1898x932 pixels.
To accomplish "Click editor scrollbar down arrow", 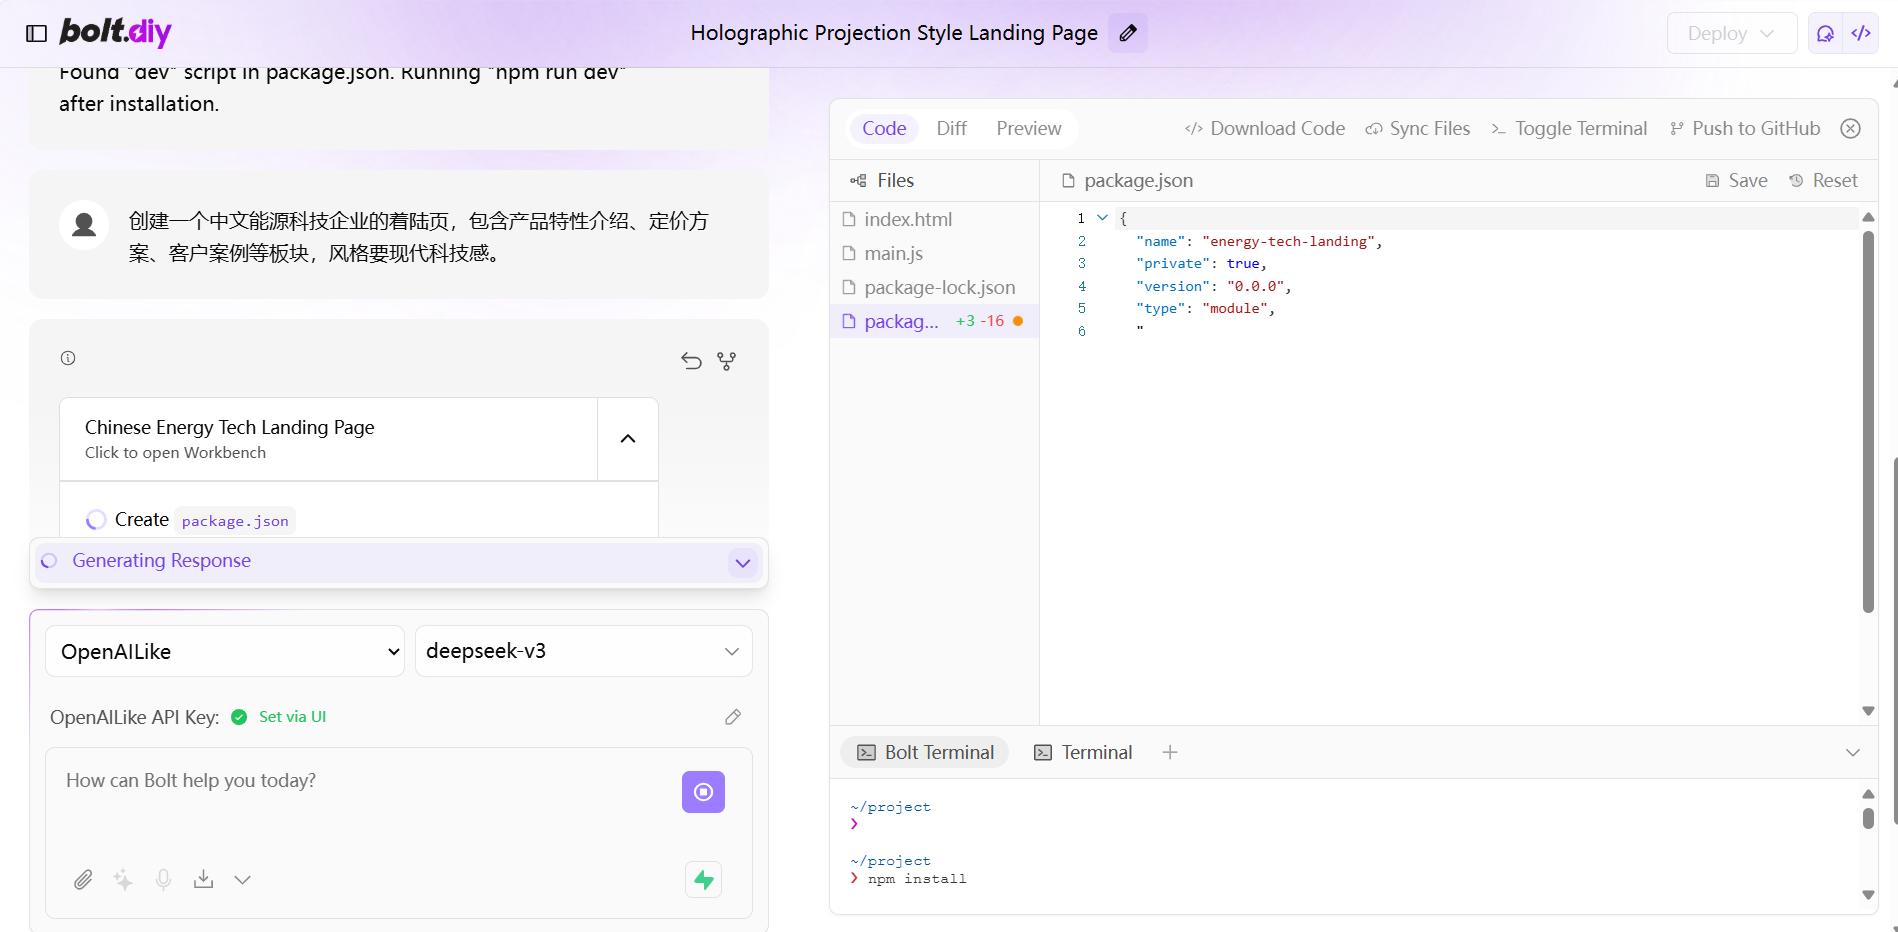I will (x=1868, y=711).
